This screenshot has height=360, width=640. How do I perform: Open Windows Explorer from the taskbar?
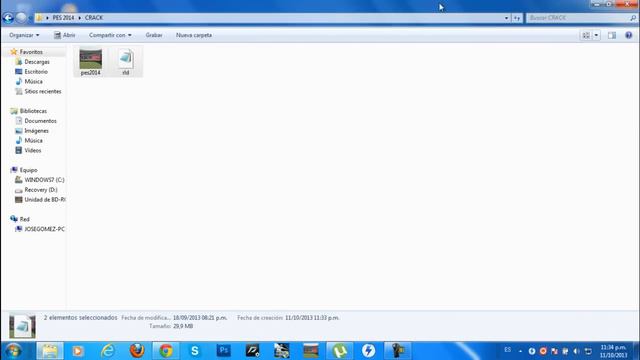tap(50, 351)
